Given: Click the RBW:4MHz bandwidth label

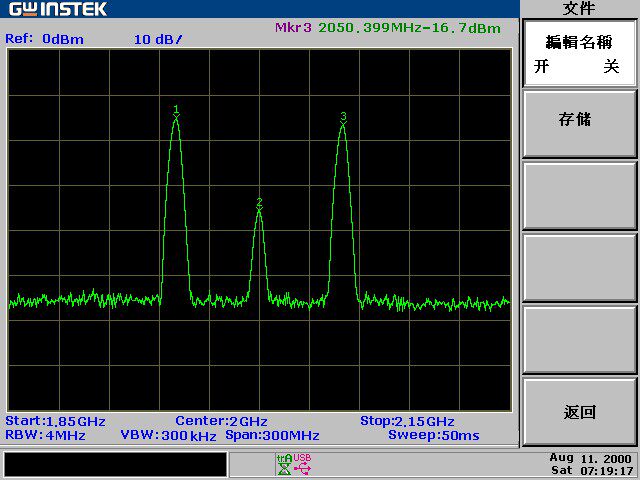Looking at the screenshot, I should pos(45,435).
